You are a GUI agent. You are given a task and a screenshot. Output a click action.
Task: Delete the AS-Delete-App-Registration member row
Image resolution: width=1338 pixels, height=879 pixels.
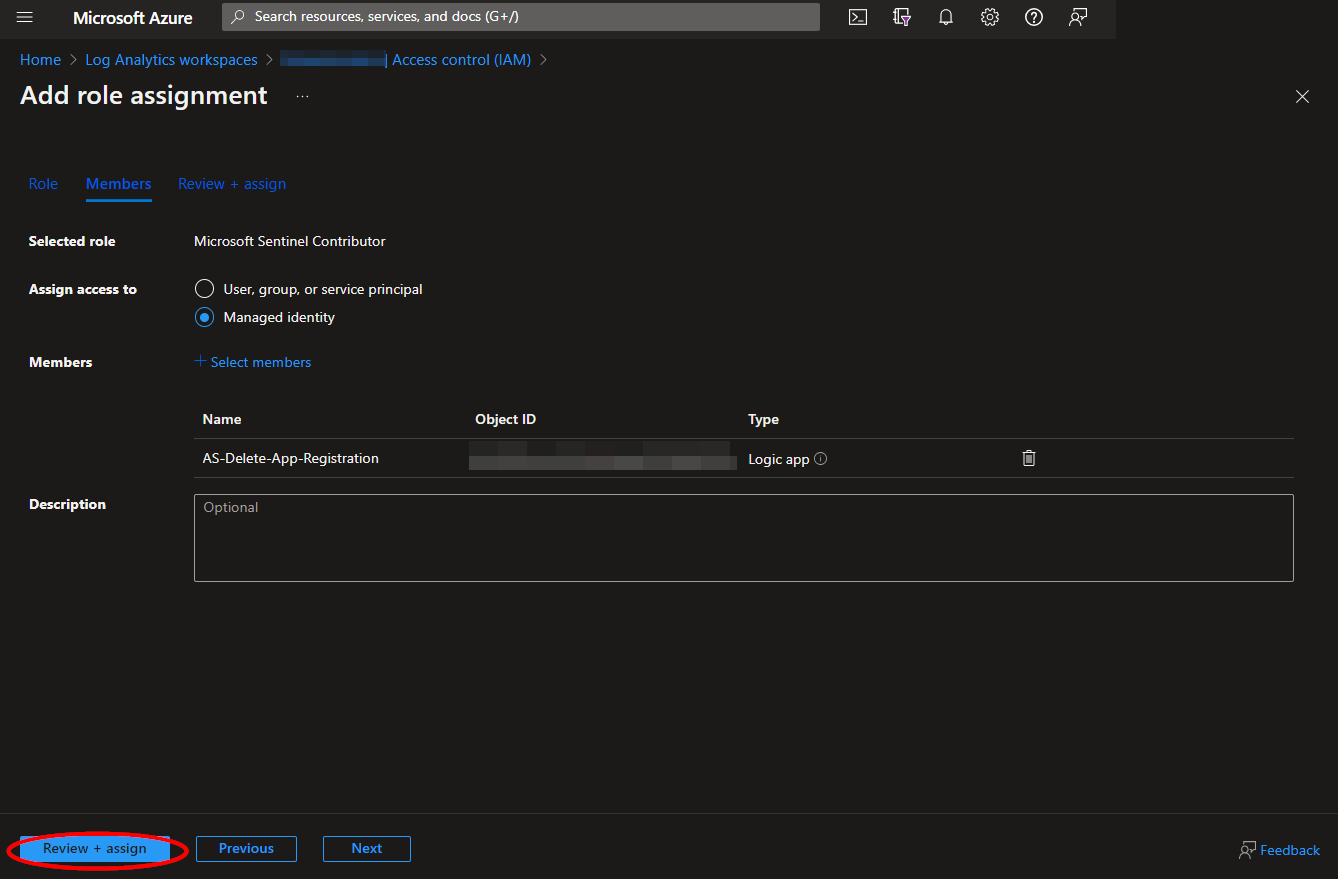click(1029, 458)
